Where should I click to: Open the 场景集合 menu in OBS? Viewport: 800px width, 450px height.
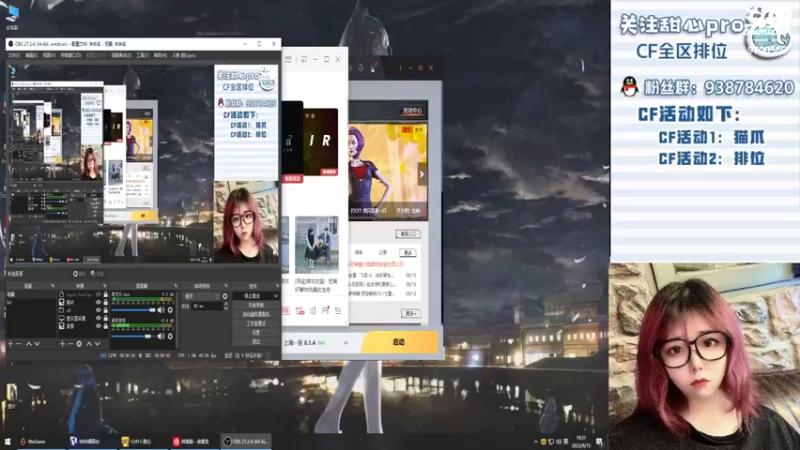point(121,55)
